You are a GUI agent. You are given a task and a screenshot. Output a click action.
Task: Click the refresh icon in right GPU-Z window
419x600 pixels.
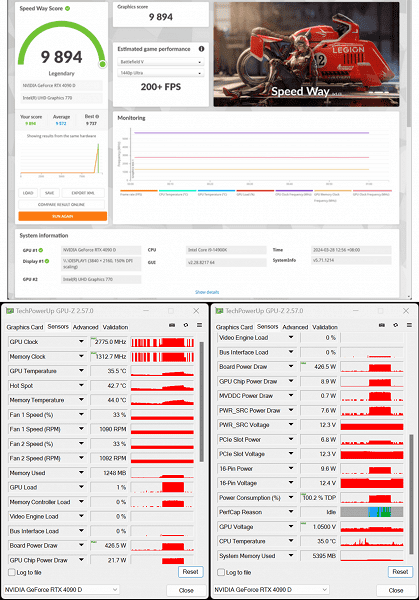[396, 325]
